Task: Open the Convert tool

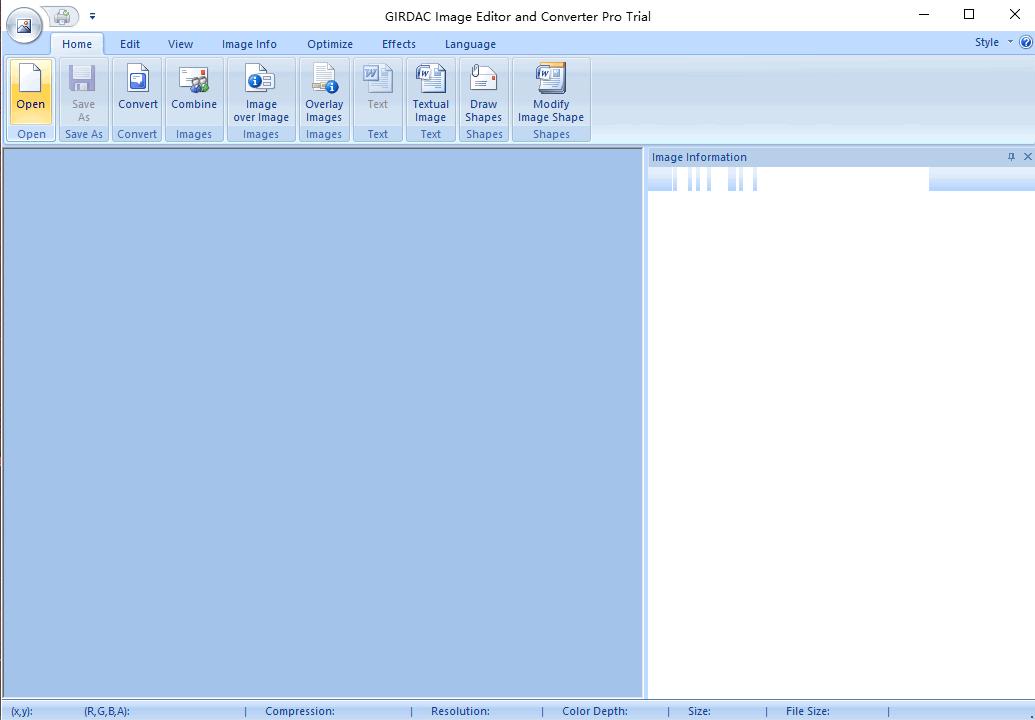Action: coord(137,91)
